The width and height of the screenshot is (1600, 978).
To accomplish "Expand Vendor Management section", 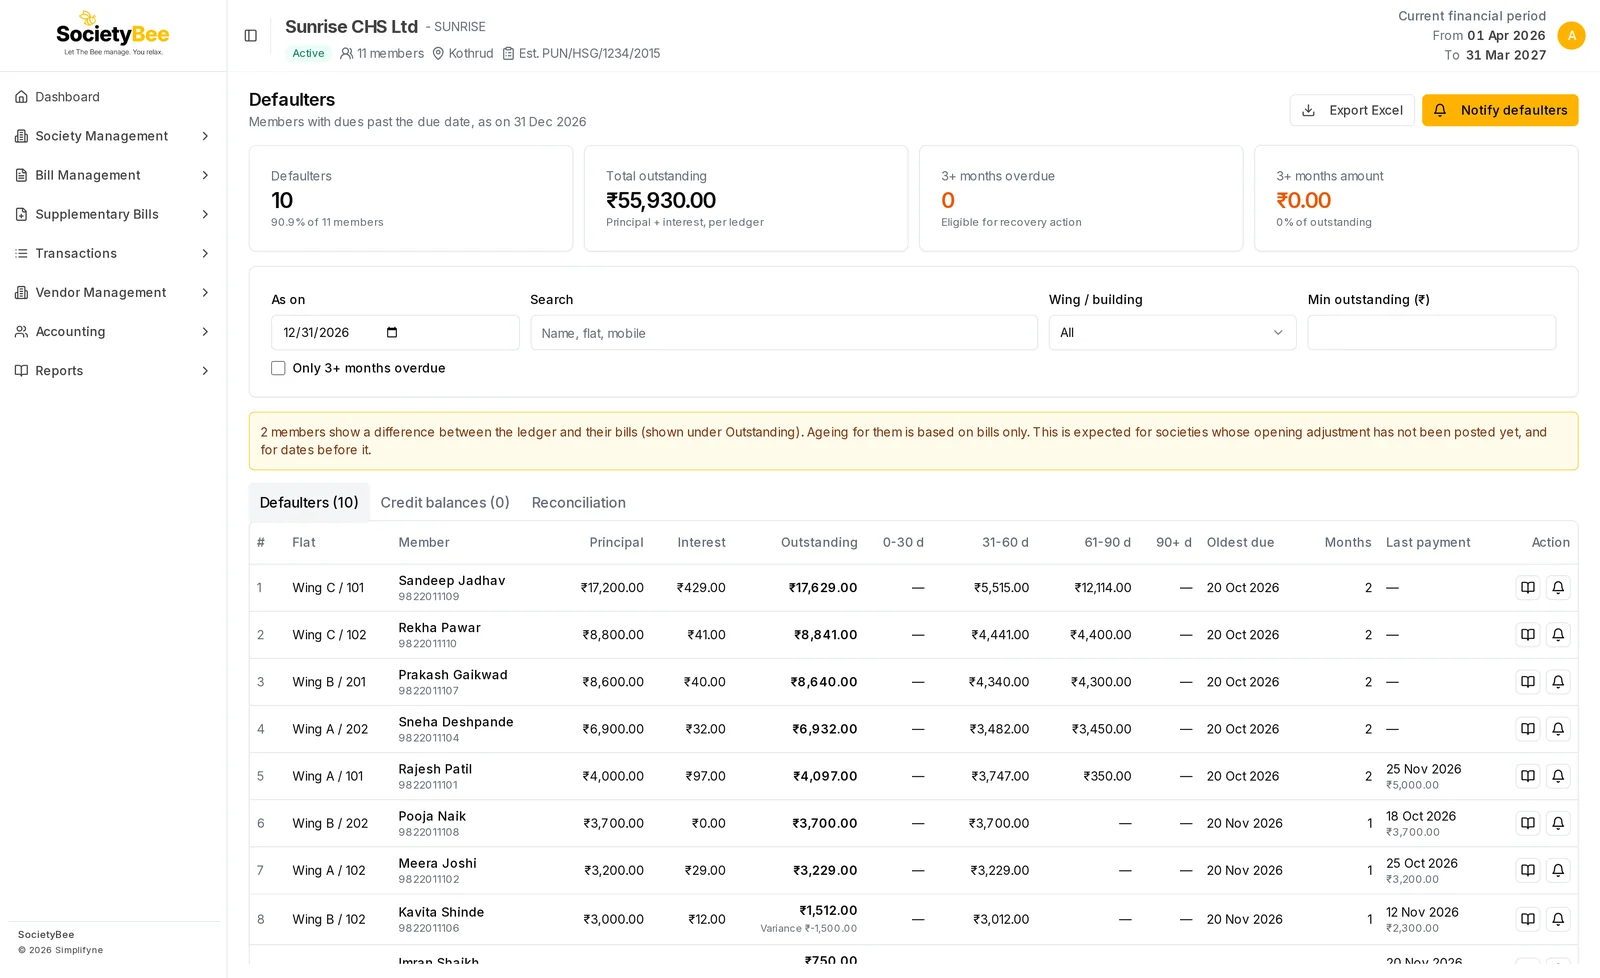I will point(113,293).
